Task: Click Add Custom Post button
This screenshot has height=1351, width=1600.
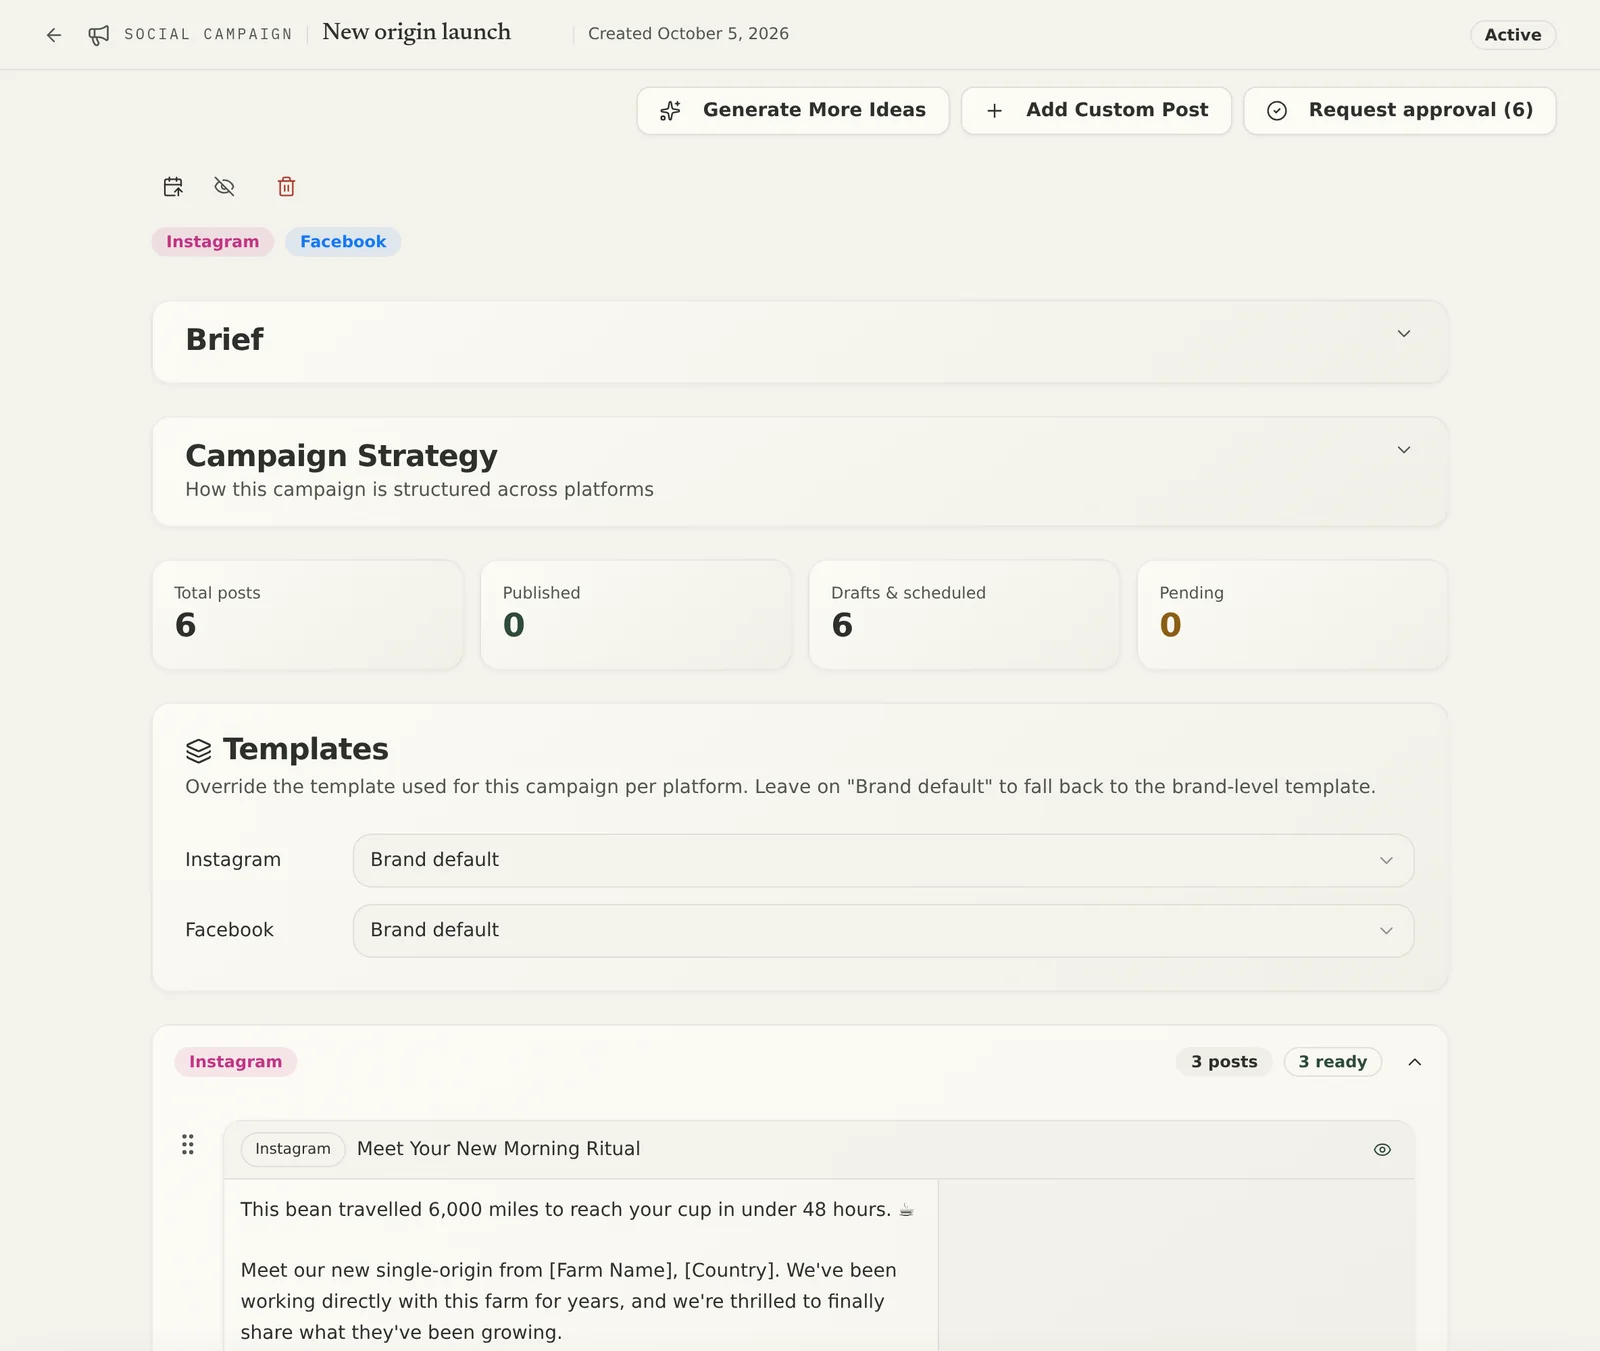Action: (x=1096, y=110)
